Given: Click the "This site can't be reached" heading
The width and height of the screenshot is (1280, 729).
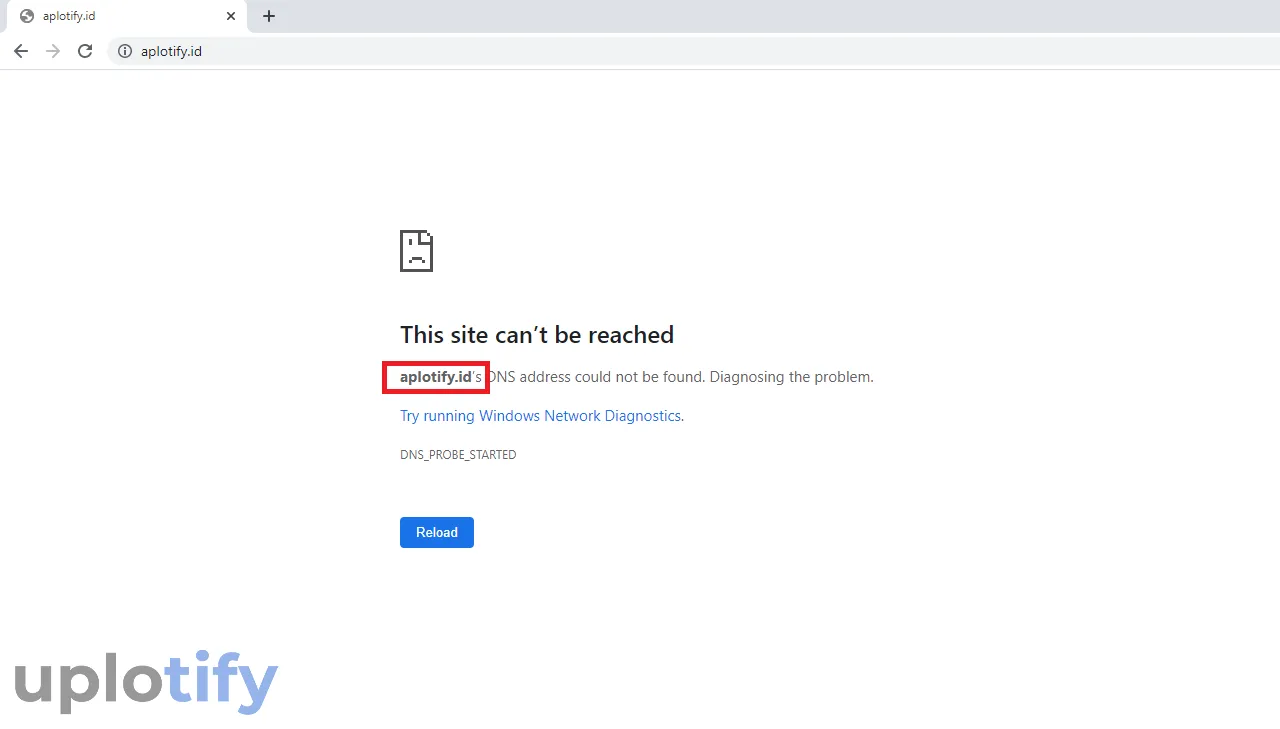Looking at the screenshot, I should pos(537,334).
